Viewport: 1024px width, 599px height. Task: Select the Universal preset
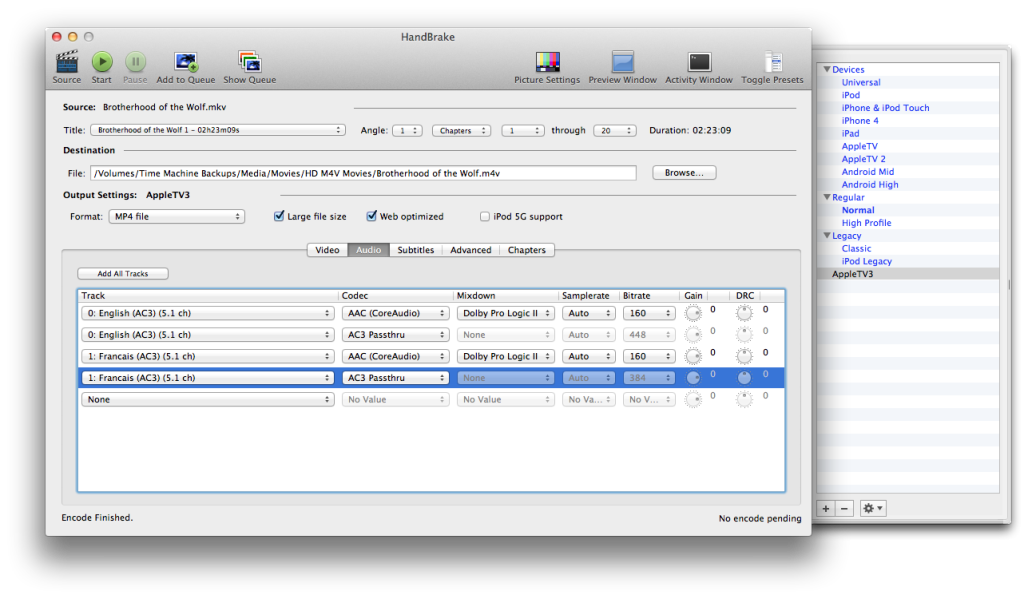(861, 82)
